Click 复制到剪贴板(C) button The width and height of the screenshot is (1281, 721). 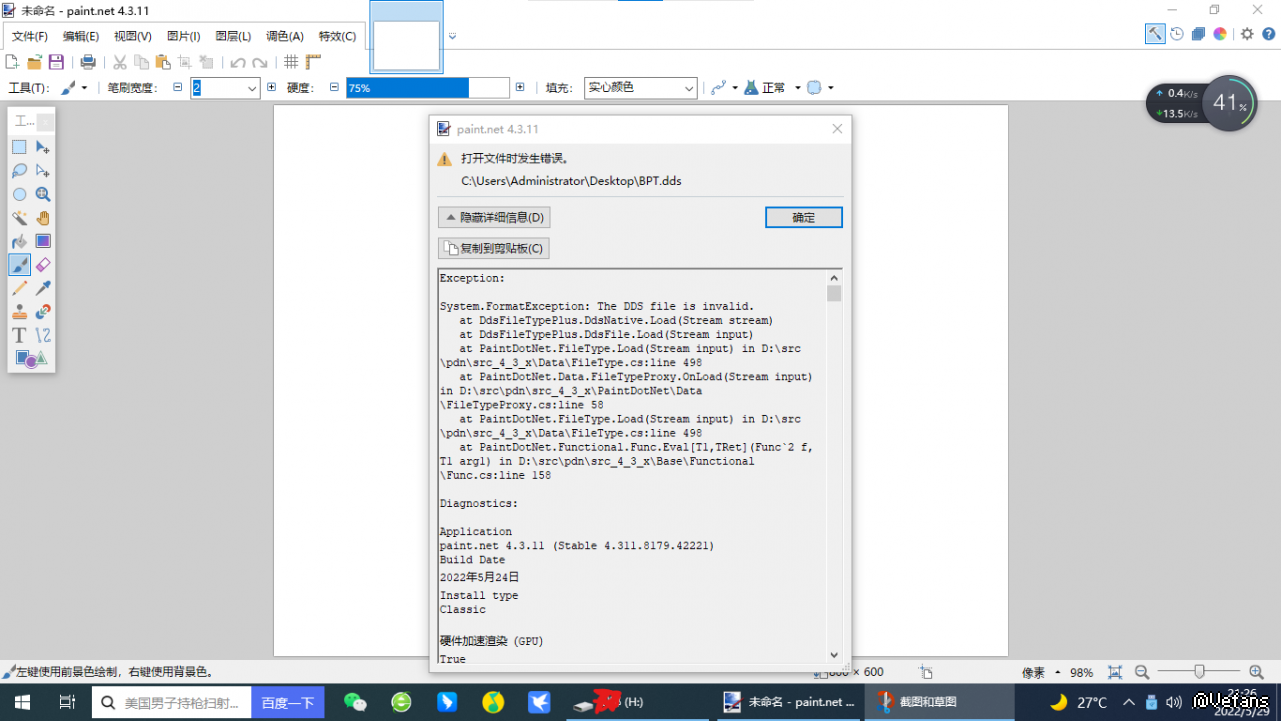[x=494, y=248]
